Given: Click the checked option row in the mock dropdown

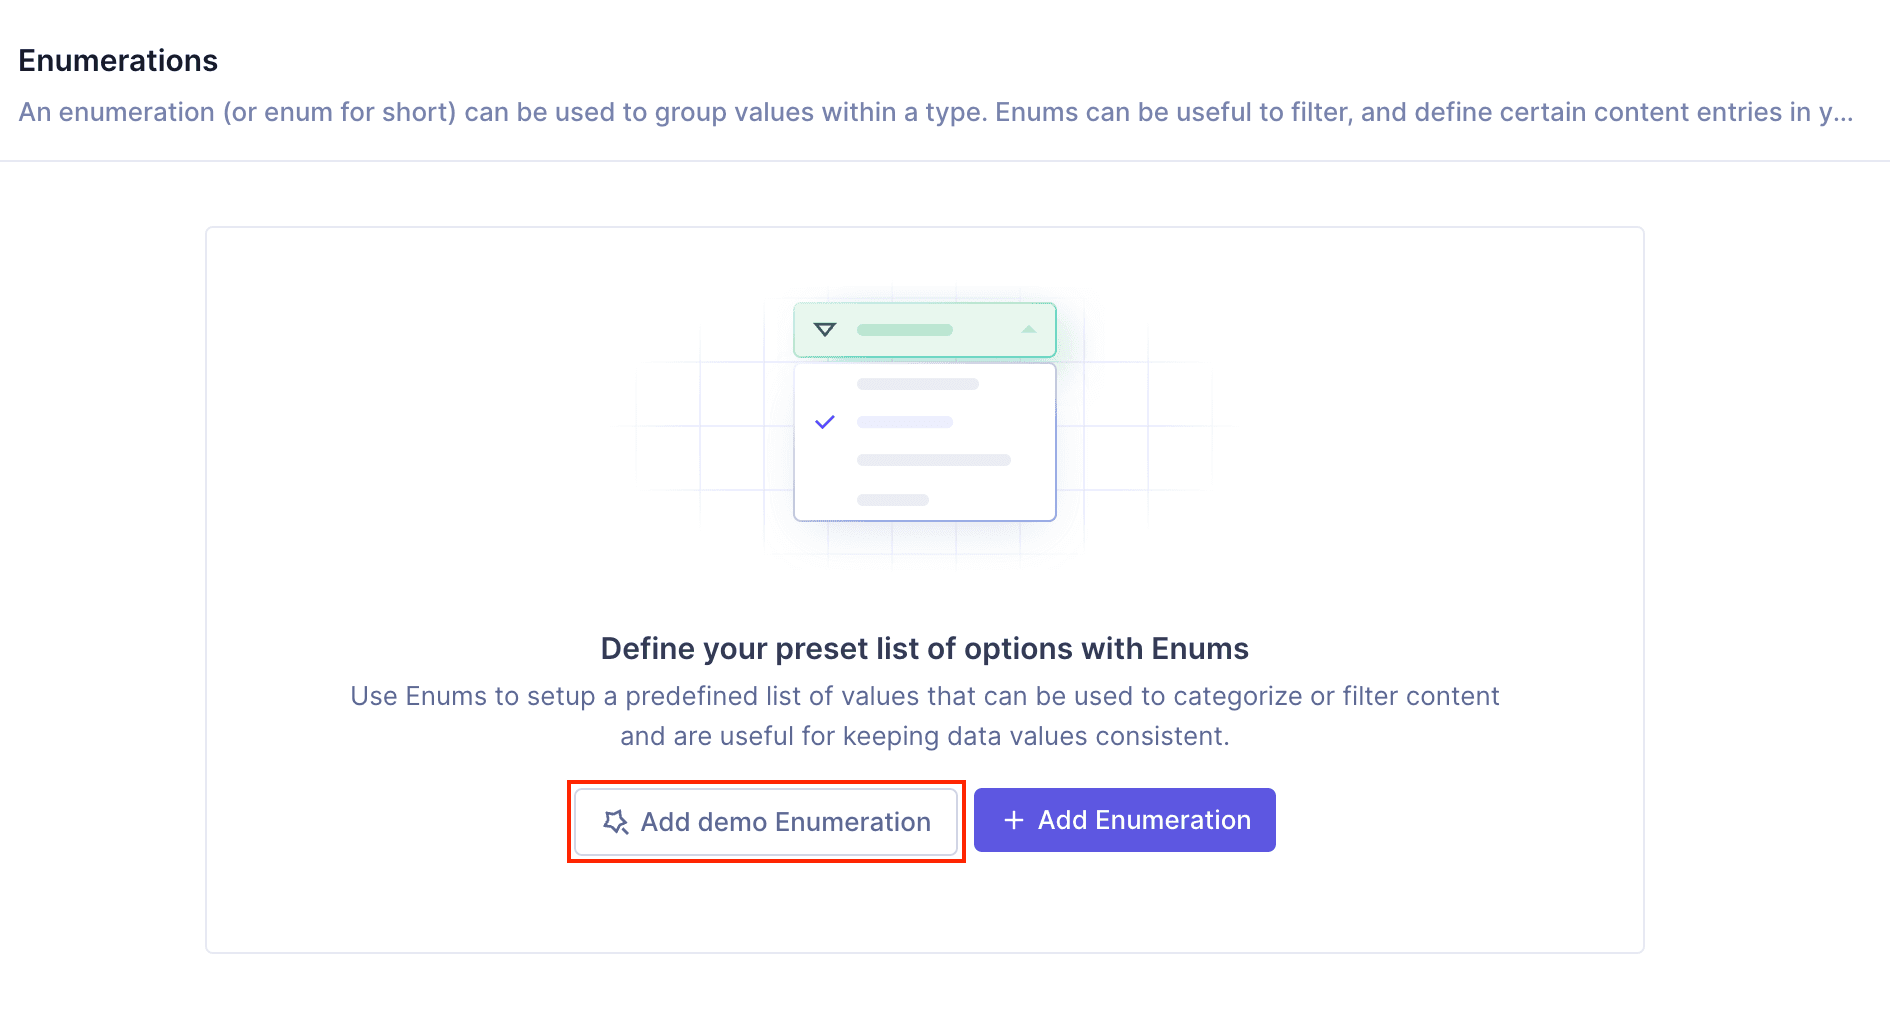Looking at the screenshot, I should point(905,421).
